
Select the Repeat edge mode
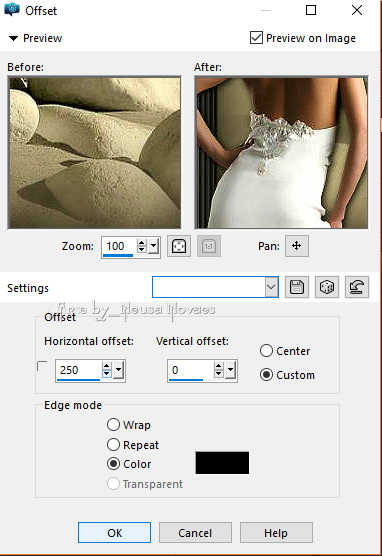click(x=113, y=444)
